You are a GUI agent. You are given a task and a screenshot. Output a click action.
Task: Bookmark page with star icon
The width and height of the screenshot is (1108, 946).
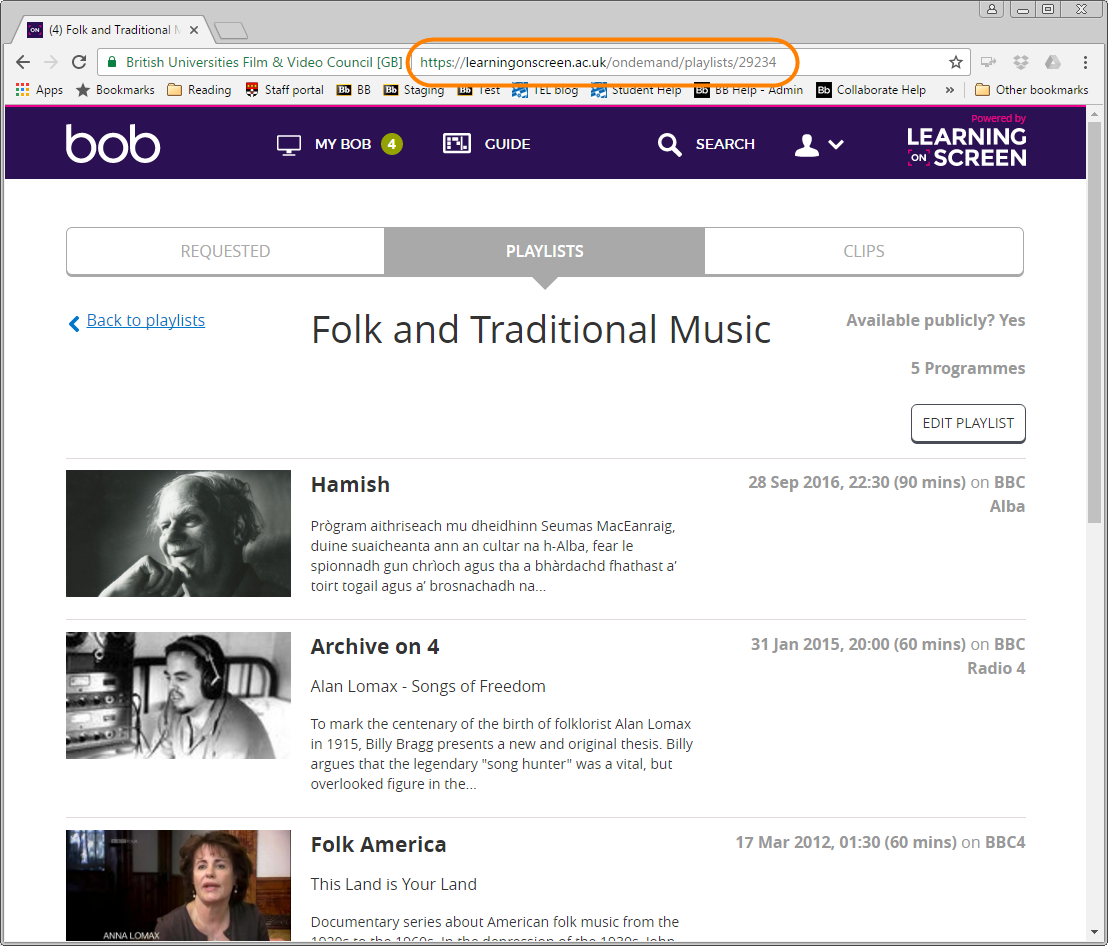click(956, 62)
